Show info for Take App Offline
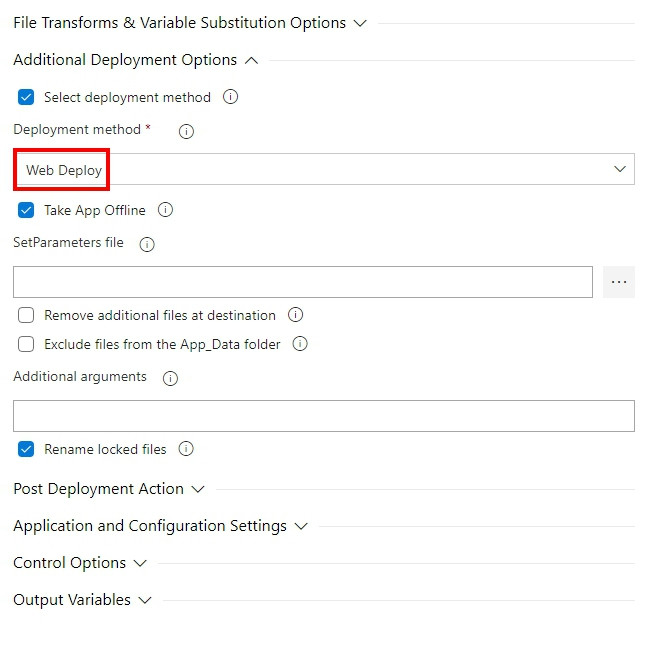This screenshot has height=645, width=649. pyautogui.click(x=165, y=210)
